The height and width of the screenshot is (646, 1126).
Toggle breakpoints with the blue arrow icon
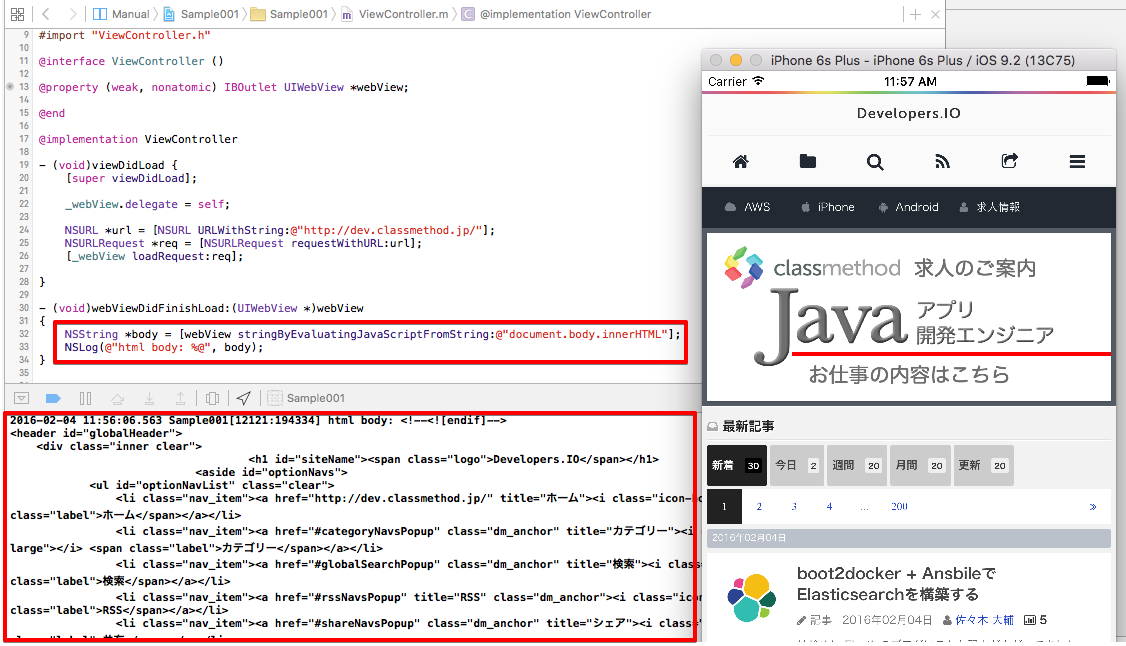(x=53, y=397)
